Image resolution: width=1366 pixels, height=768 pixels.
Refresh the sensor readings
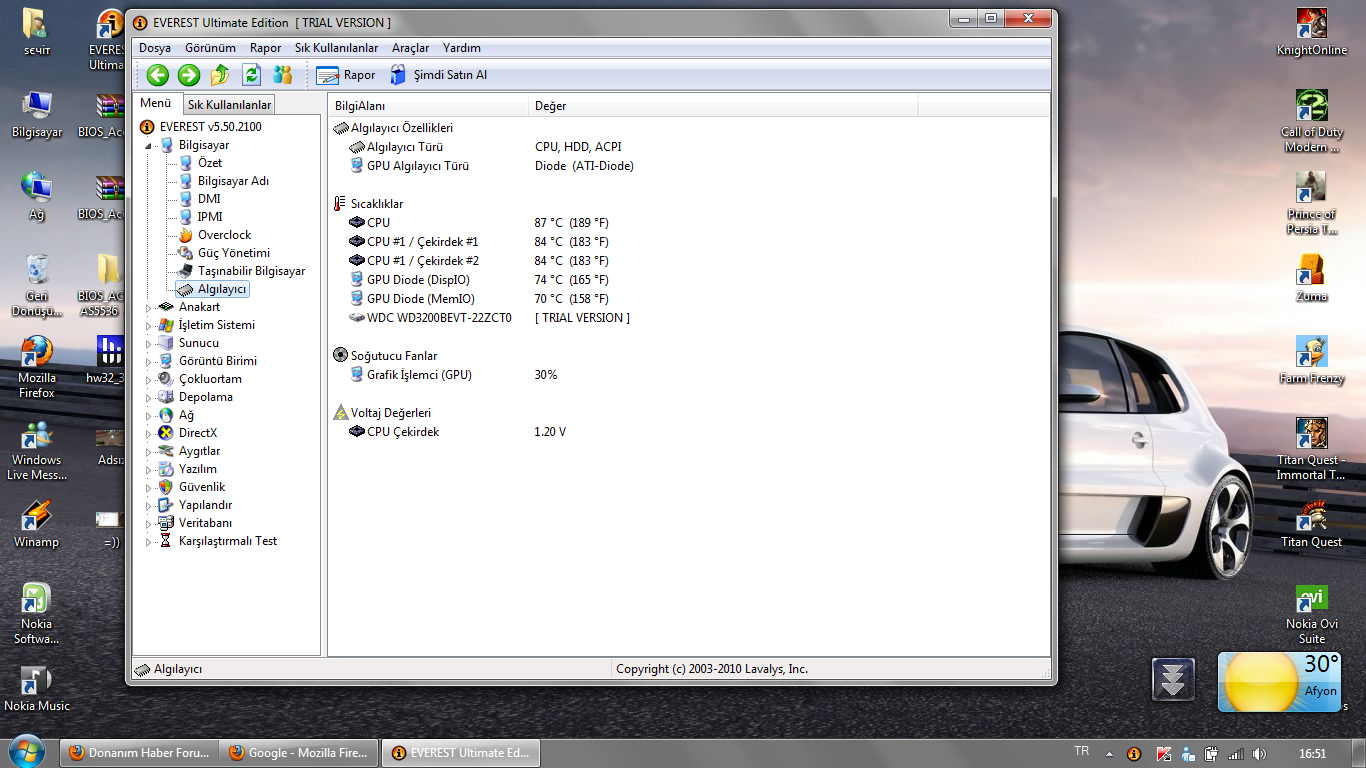click(x=252, y=75)
